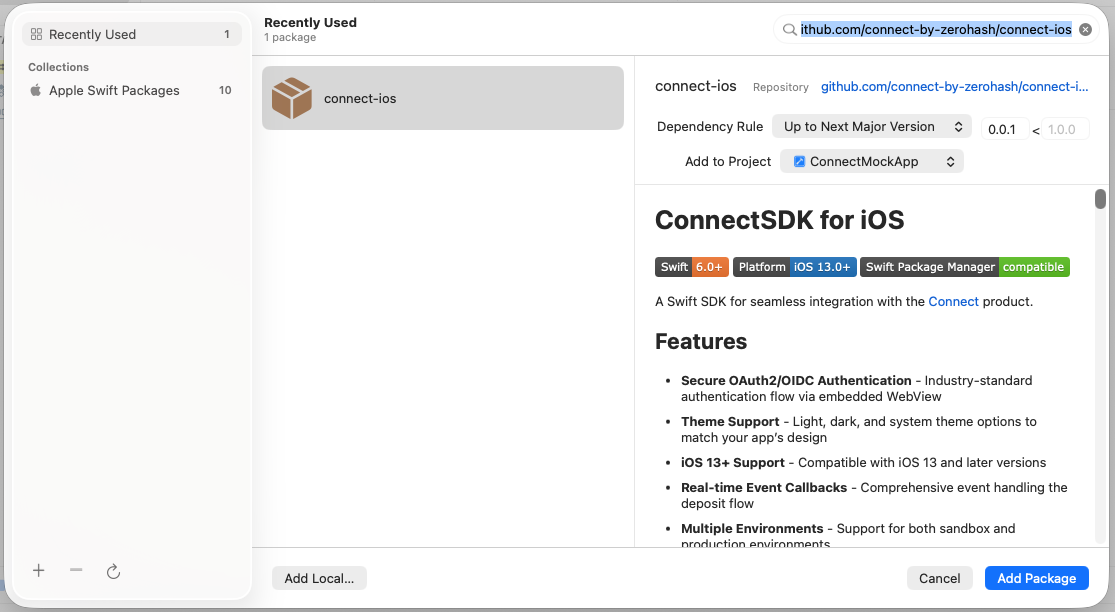1115x612 pixels.
Task: Click the Recently Used grid icon
Action: coord(36,34)
